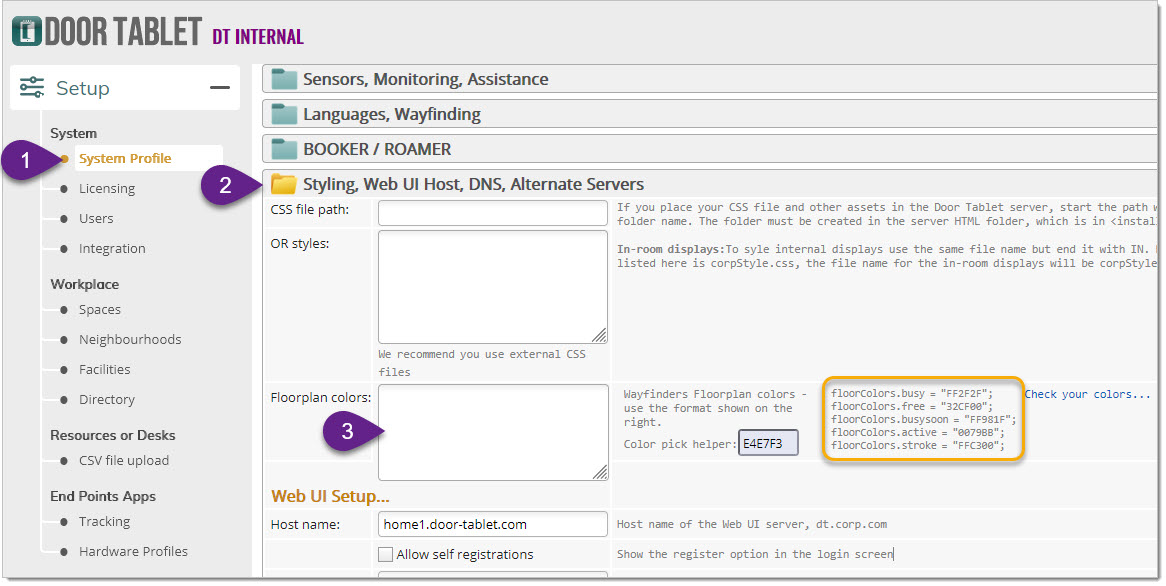Collapse the Setup menu with minus icon
This screenshot has width=1166, height=586.
pyautogui.click(x=219, y=88)
